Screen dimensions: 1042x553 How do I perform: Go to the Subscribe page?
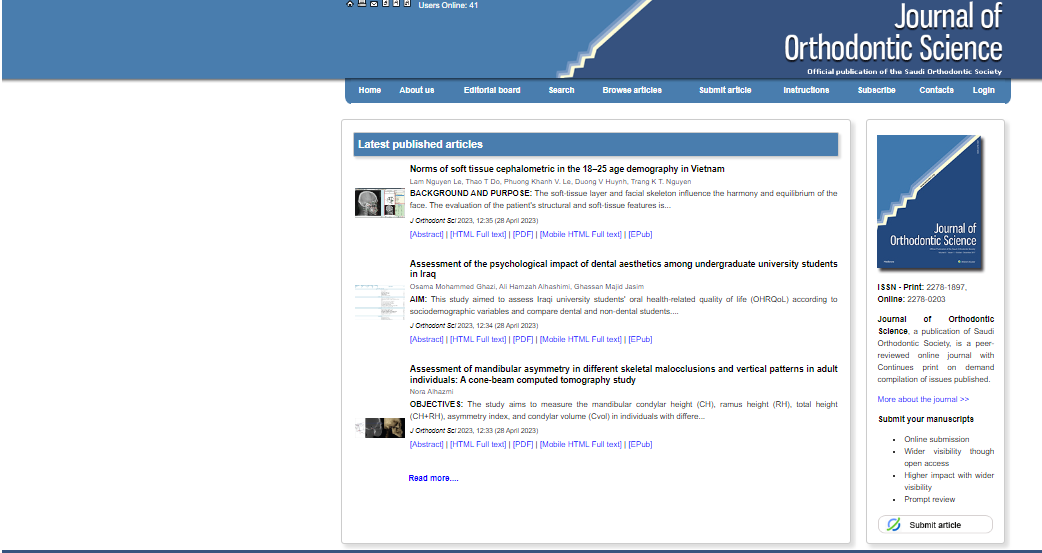click(876, 90)
